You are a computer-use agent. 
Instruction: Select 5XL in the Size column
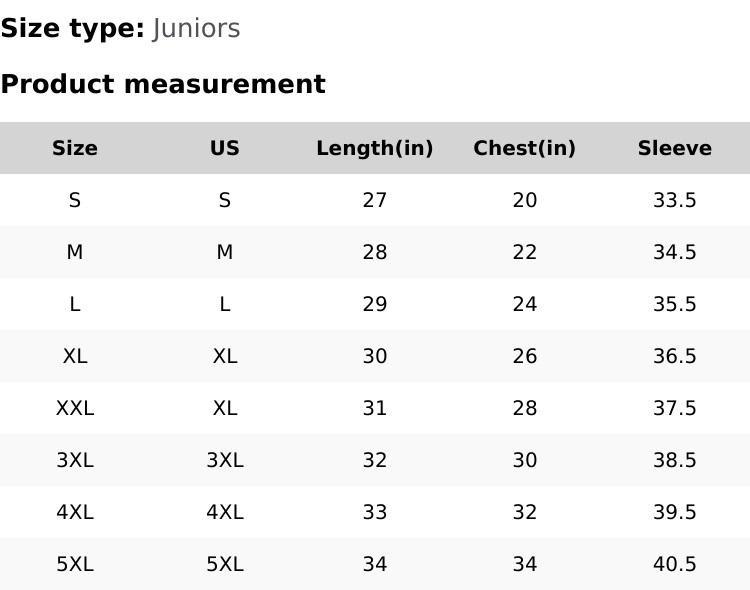click(75, 564)
